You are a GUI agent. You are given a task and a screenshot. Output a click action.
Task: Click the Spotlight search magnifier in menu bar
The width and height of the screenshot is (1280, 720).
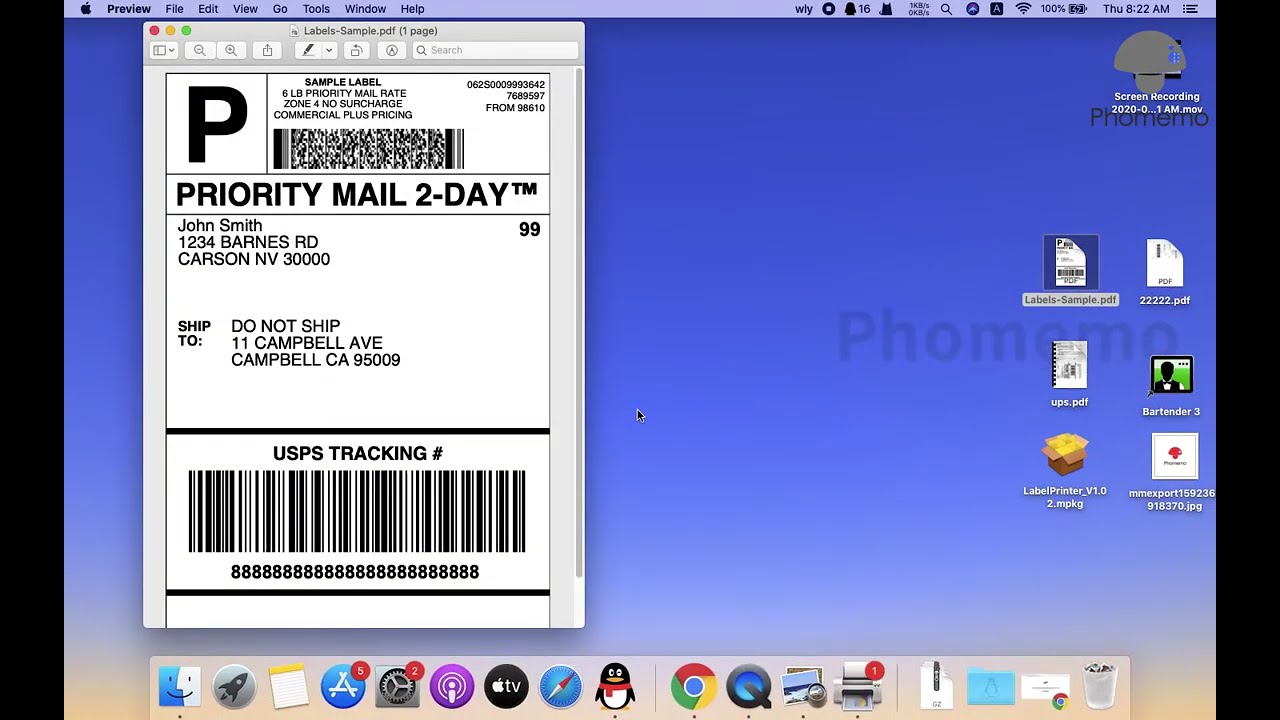[x=946, y=9]
